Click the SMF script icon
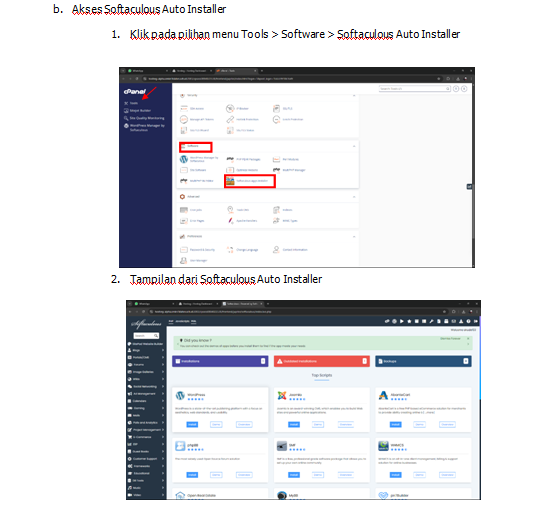The image size is (543, 512). click(x=282, y=446)
